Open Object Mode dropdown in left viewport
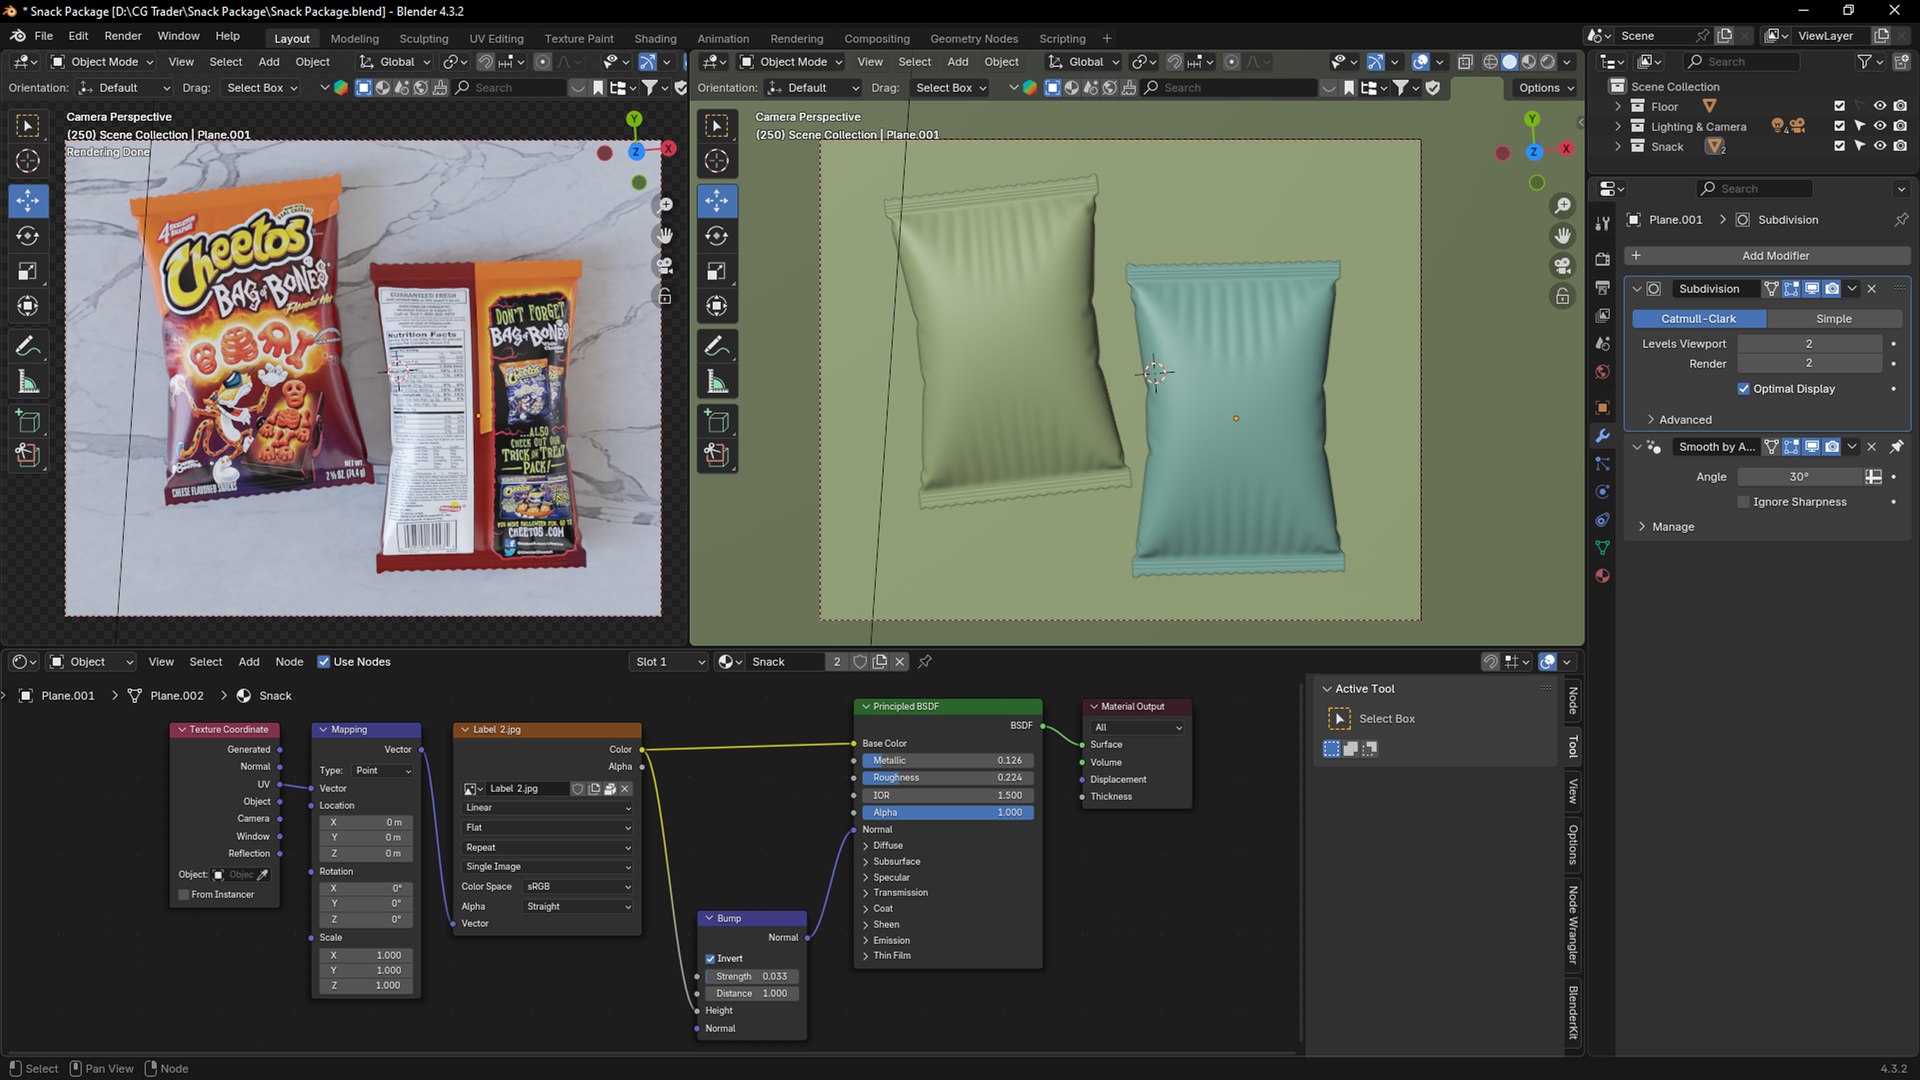The width and height of the screenshot is (1920, 1080). (103, 62)
